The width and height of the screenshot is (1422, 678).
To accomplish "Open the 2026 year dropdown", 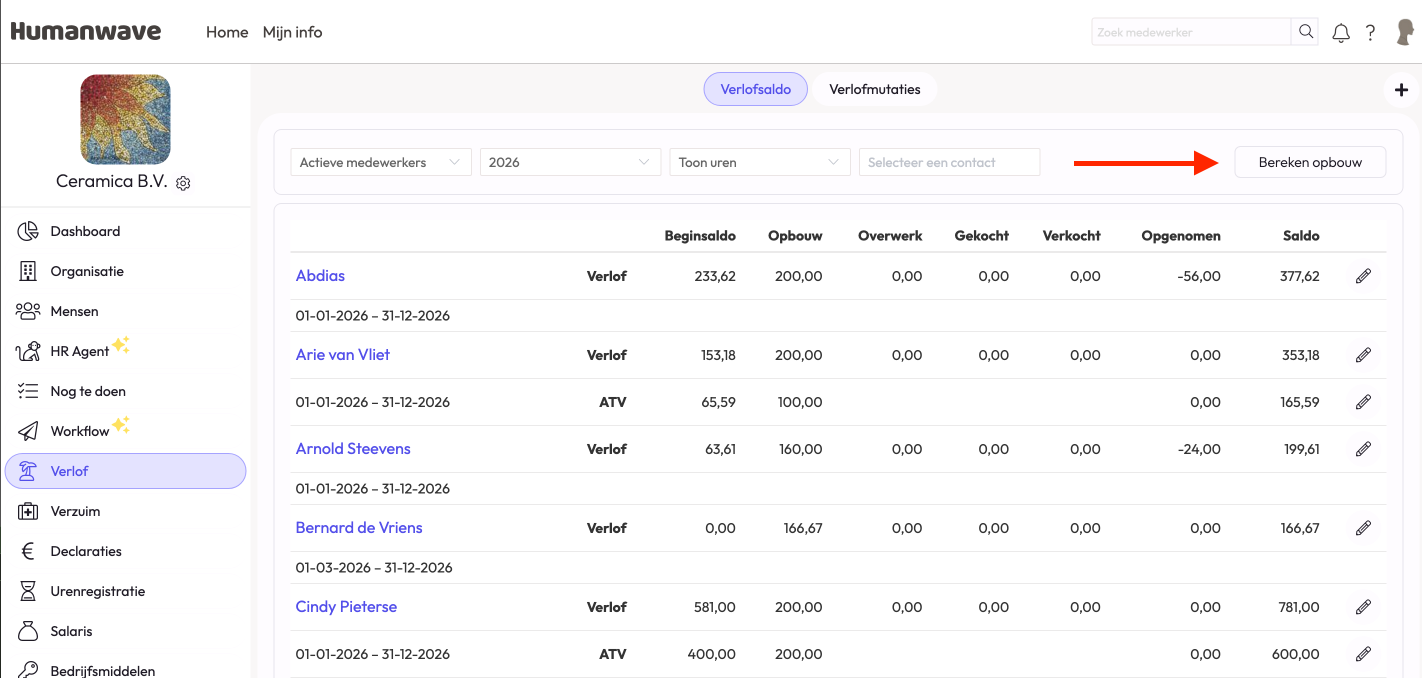I will (x=570, y=162).
